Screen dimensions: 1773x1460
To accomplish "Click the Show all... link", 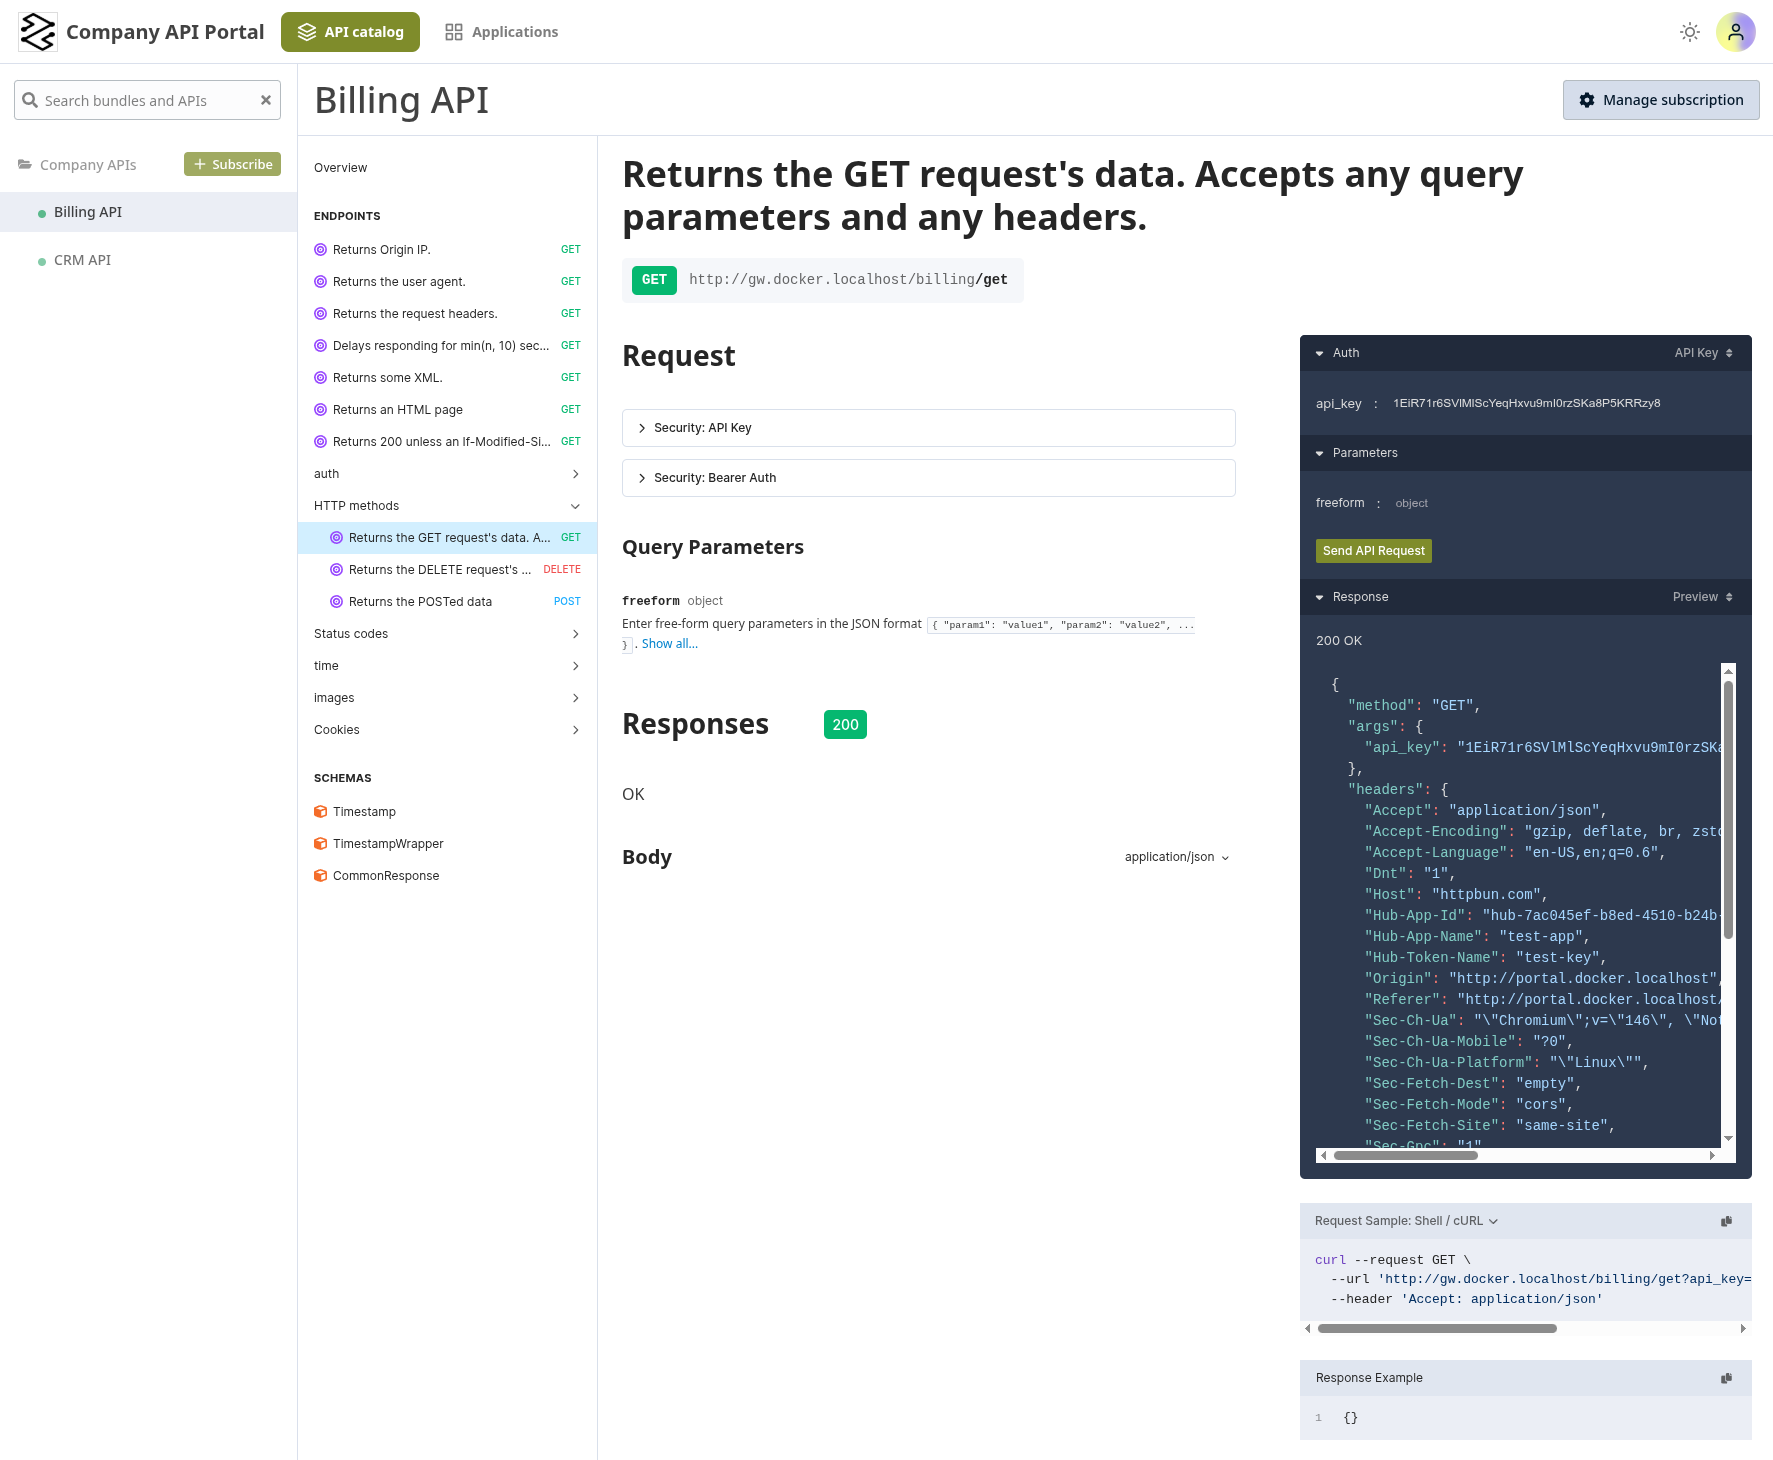I will pyautogui.click(x=669, y=643).
